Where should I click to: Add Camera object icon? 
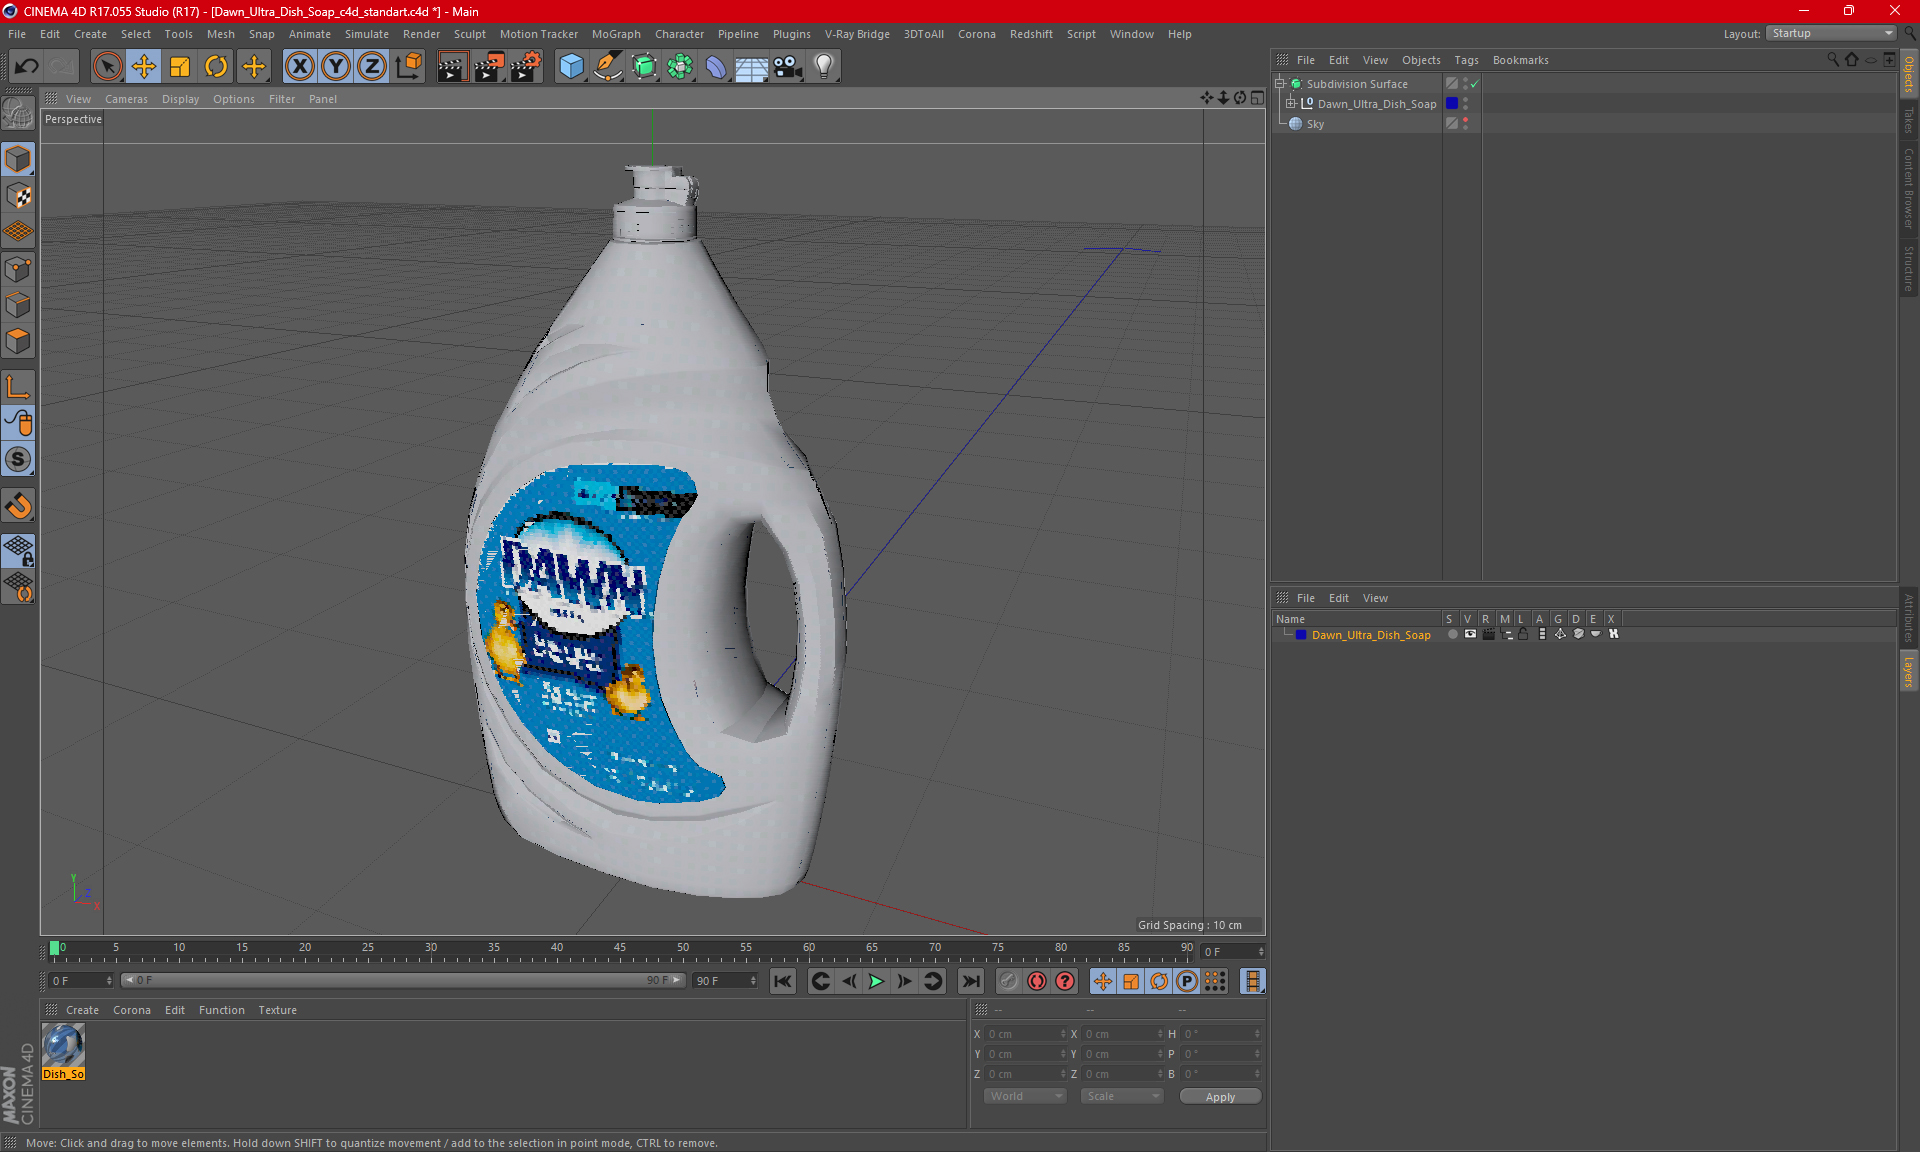tap(788, 67)
